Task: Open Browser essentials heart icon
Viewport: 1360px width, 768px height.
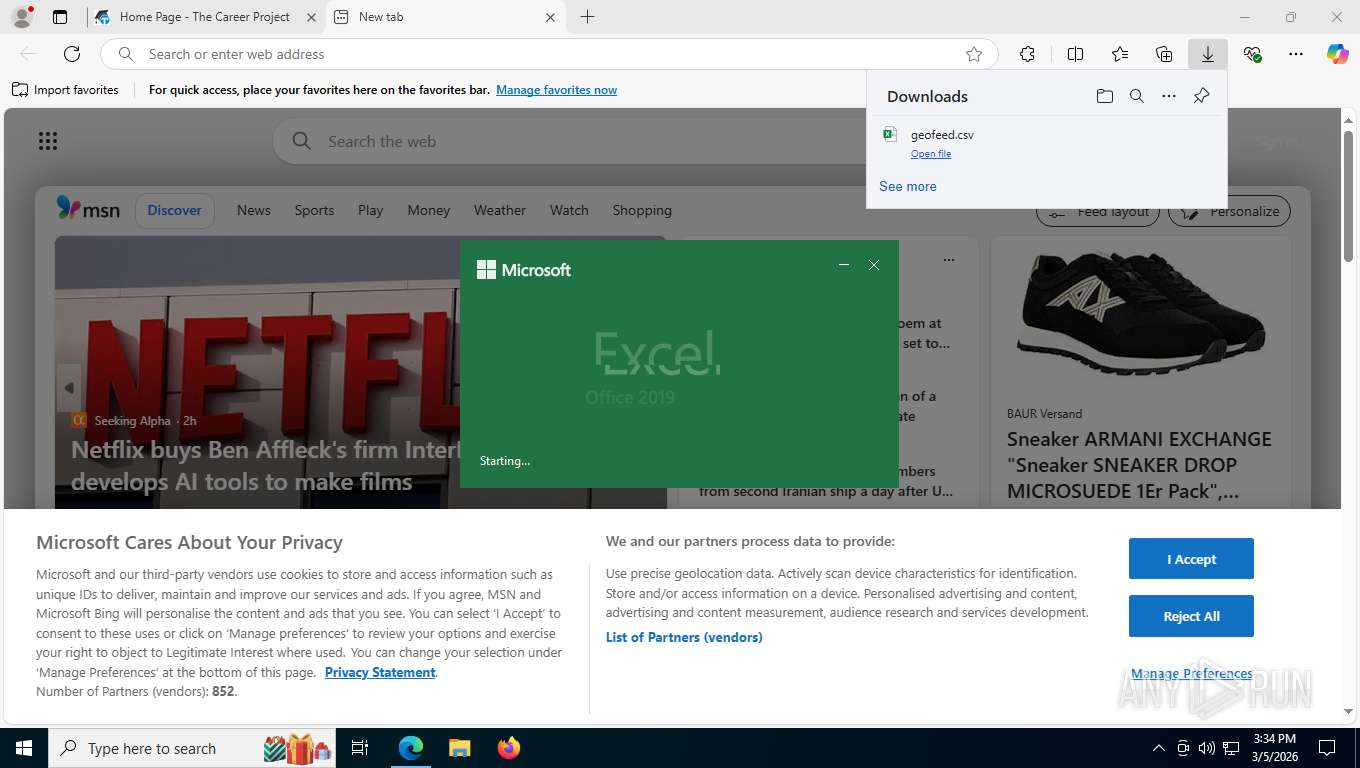Action: (1252, 54)
